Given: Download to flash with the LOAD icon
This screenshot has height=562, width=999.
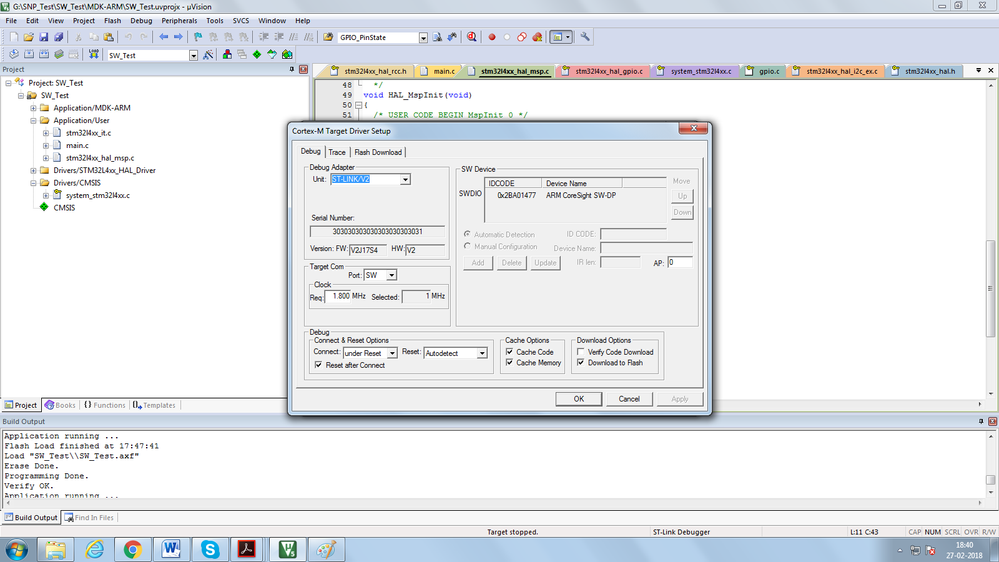Looking at the screenshot, I should tap(94, 55).
